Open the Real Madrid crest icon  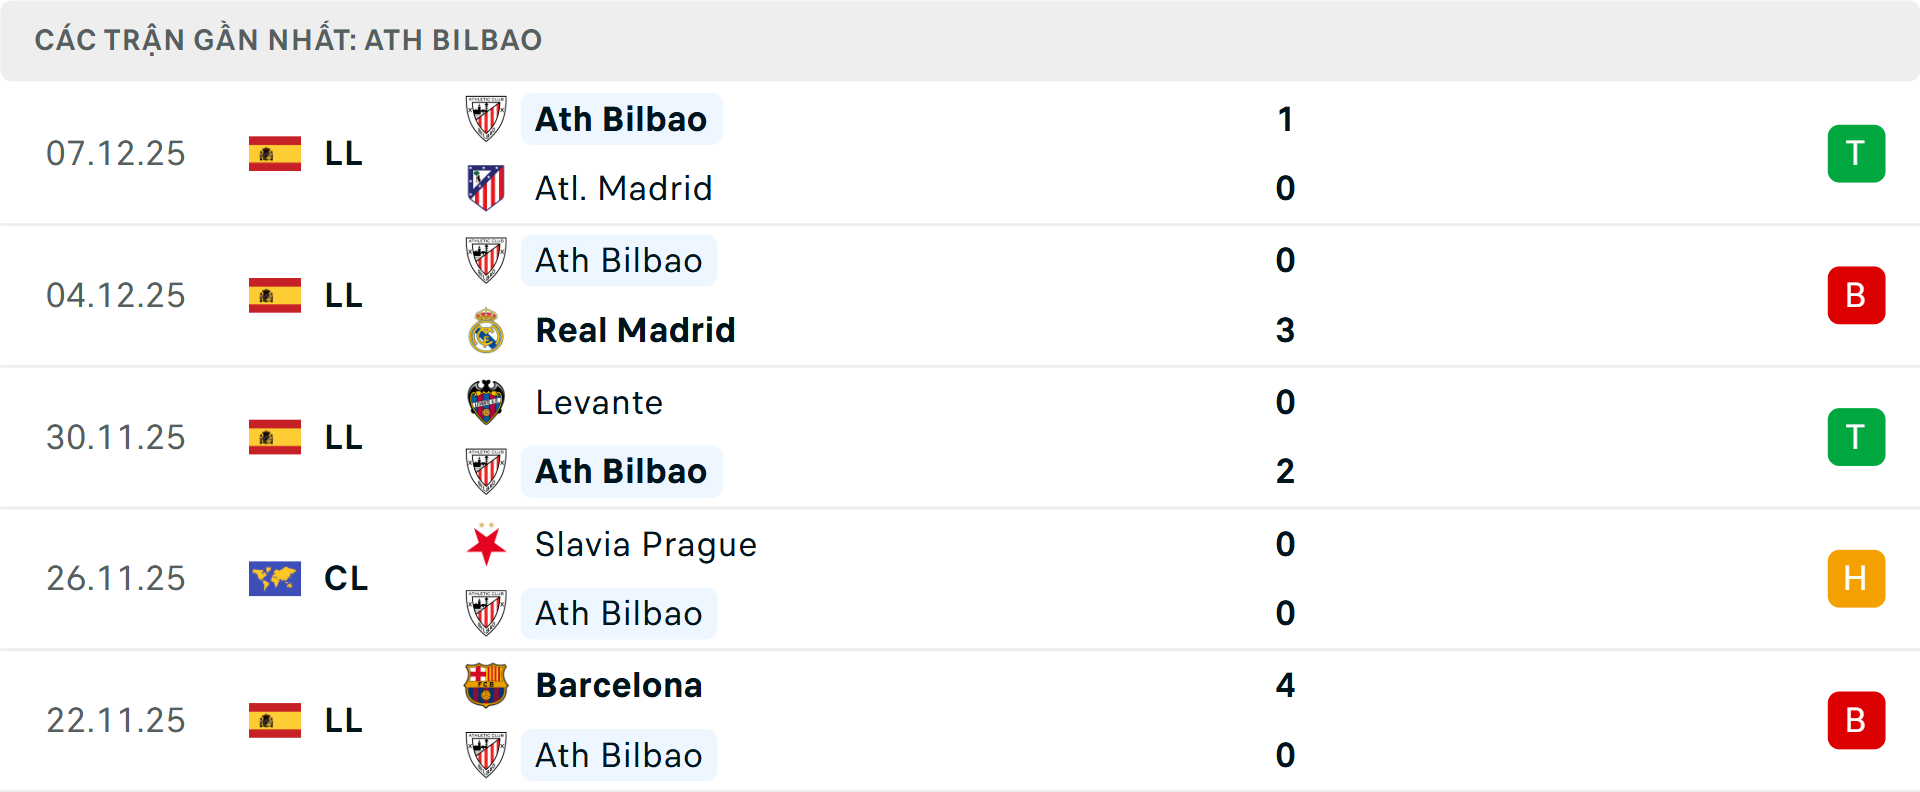[487, 330]
